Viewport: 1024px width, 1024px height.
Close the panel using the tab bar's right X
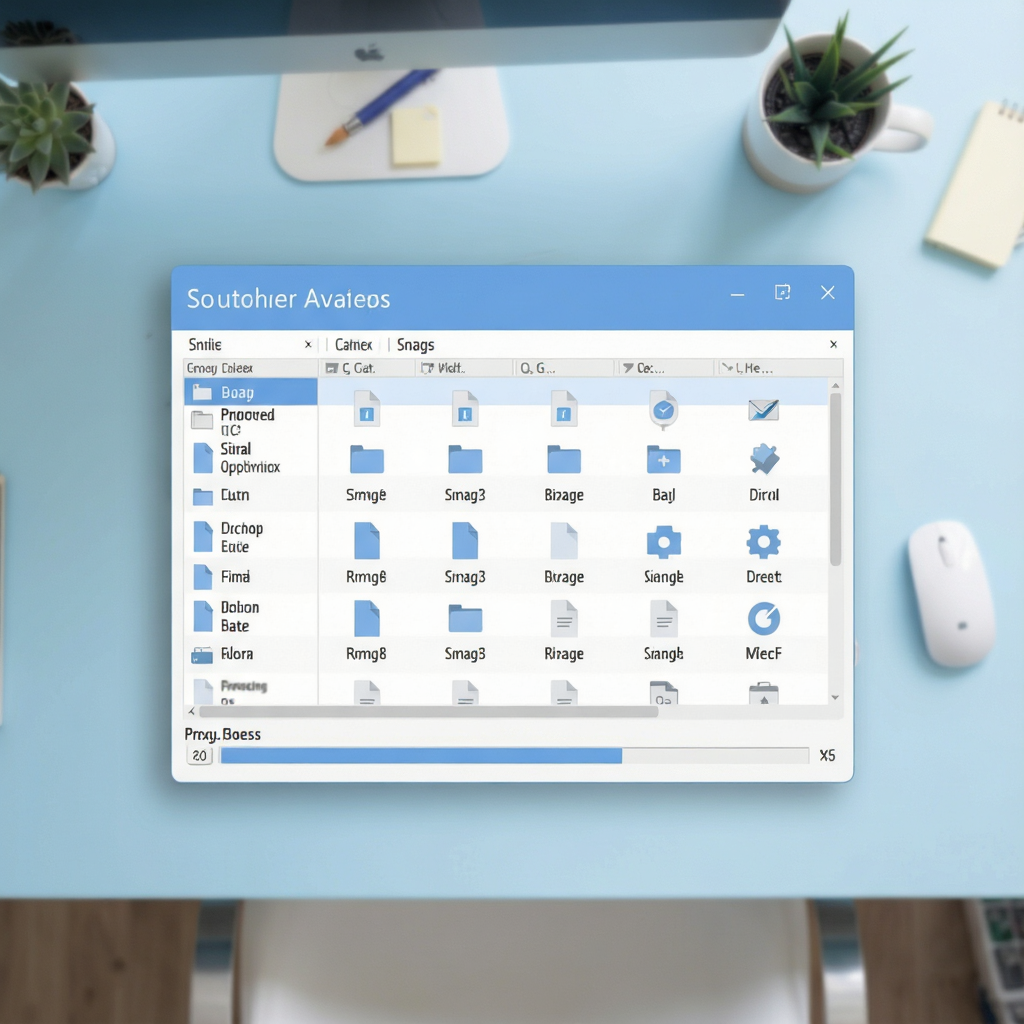833,344
